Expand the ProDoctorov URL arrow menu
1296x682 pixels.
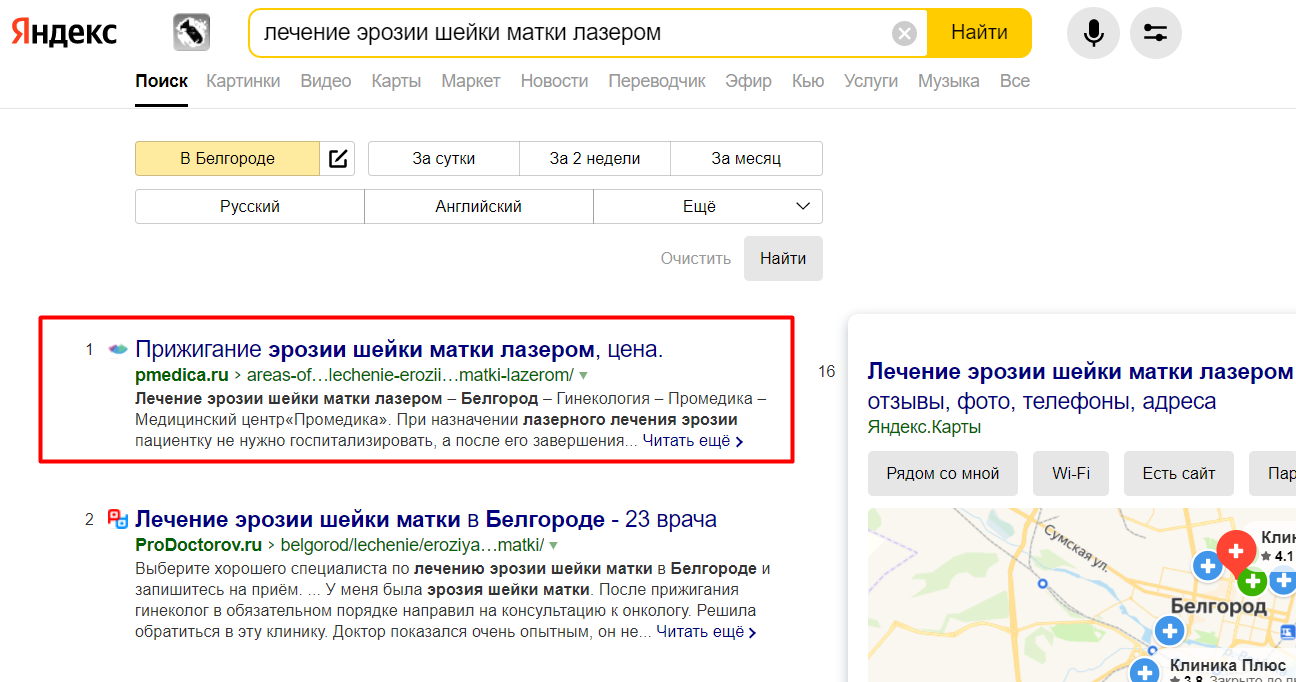[x=554, y=546]
